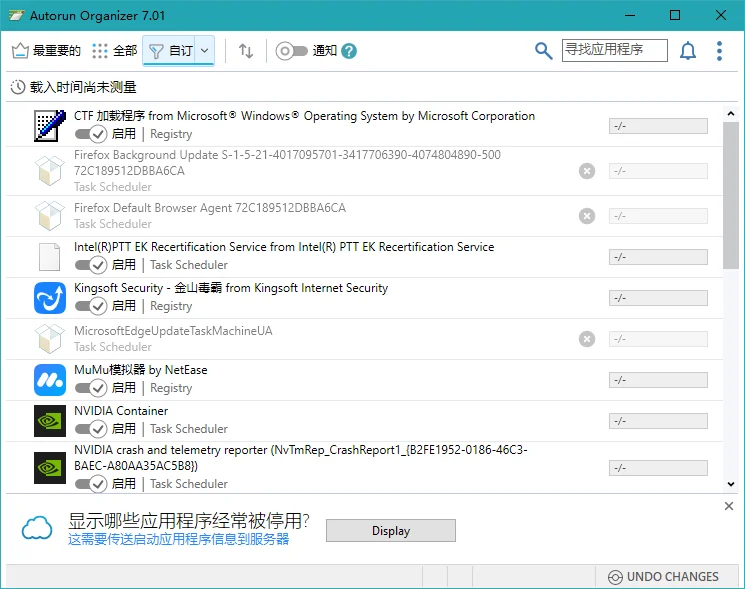The width and height of the screenshot is (745, 589).
Task: Click Registry label under MuMu模拟器
Action: [x=171, y=388]
